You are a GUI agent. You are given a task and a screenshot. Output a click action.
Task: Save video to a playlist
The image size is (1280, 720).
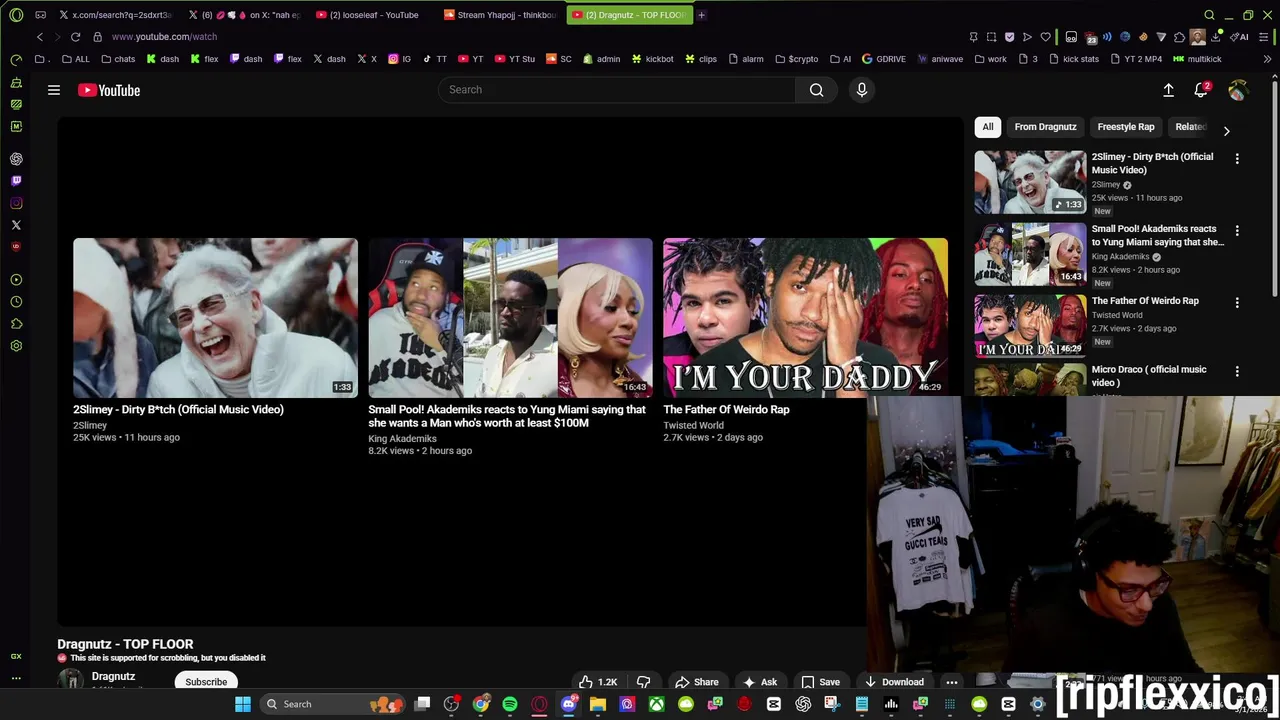click(820, 682)
